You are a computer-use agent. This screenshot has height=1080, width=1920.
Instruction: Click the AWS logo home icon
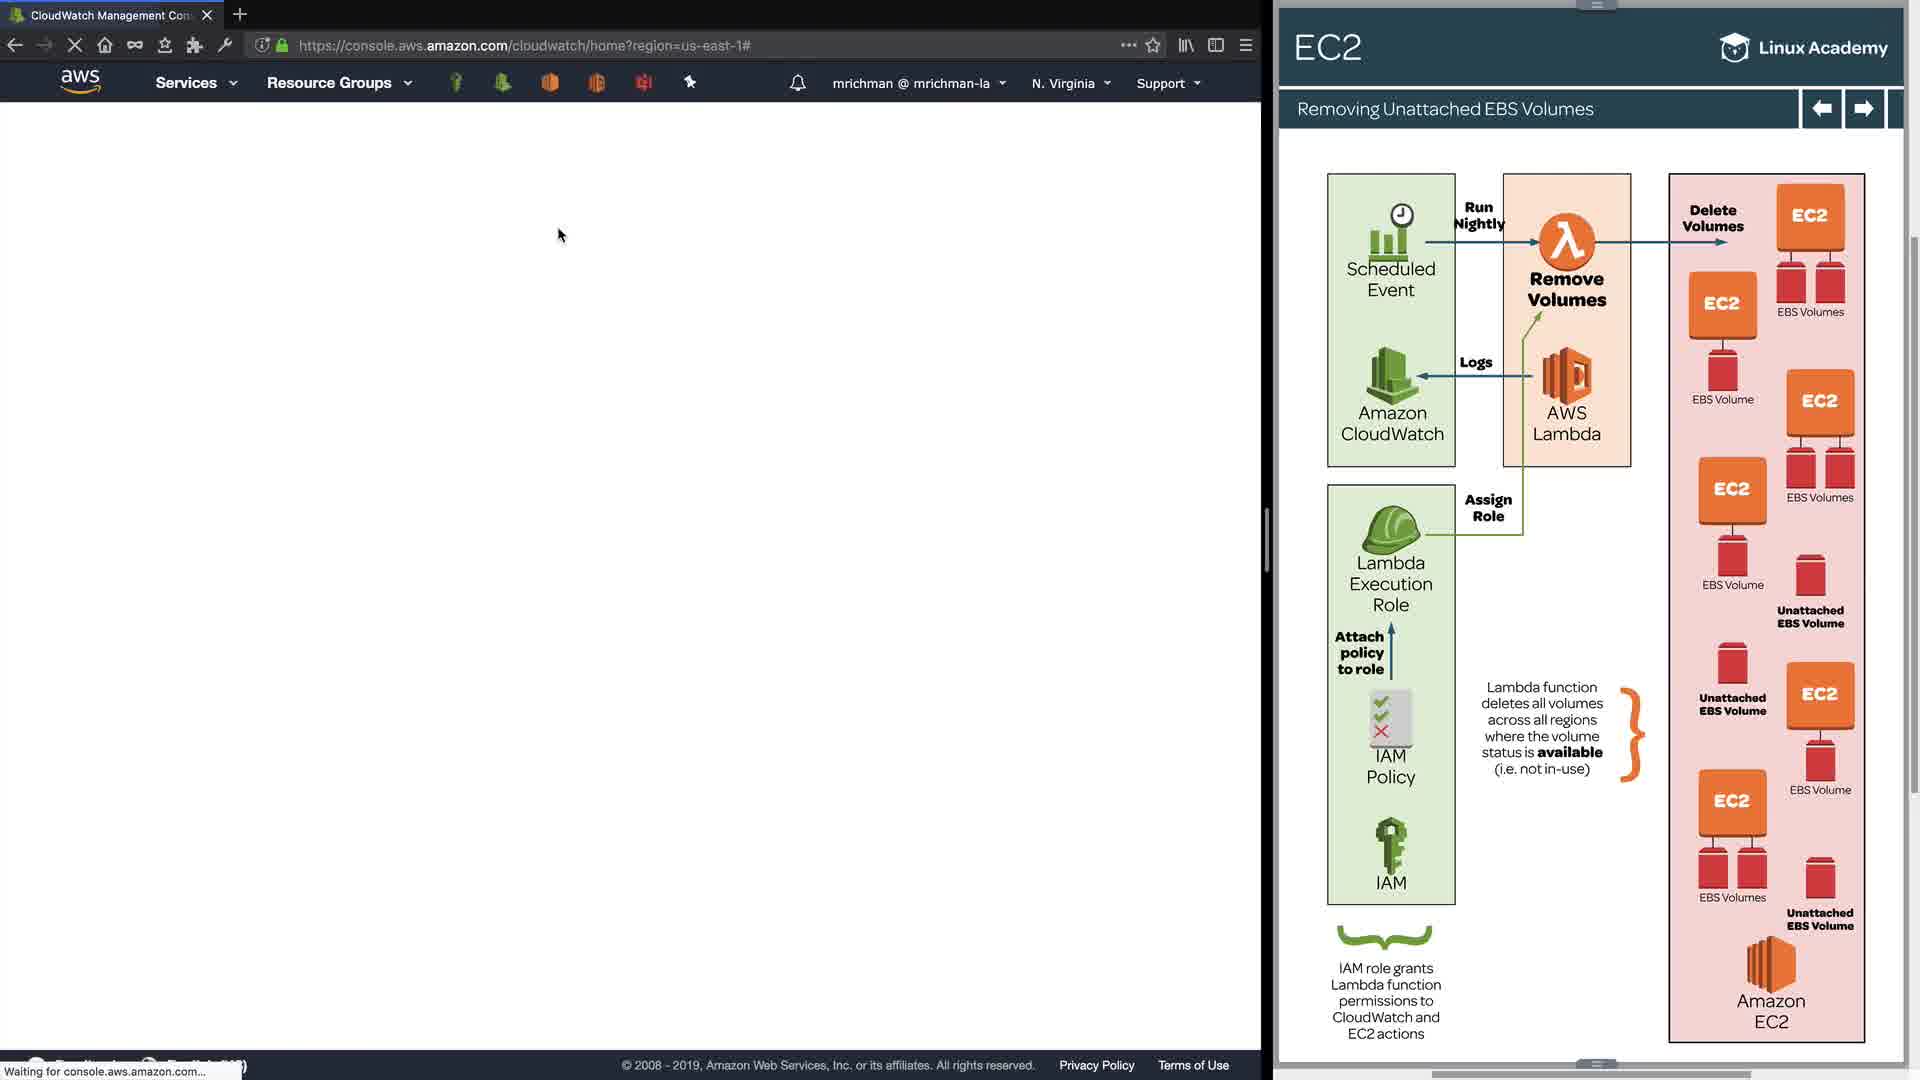[x=80, y=81]
